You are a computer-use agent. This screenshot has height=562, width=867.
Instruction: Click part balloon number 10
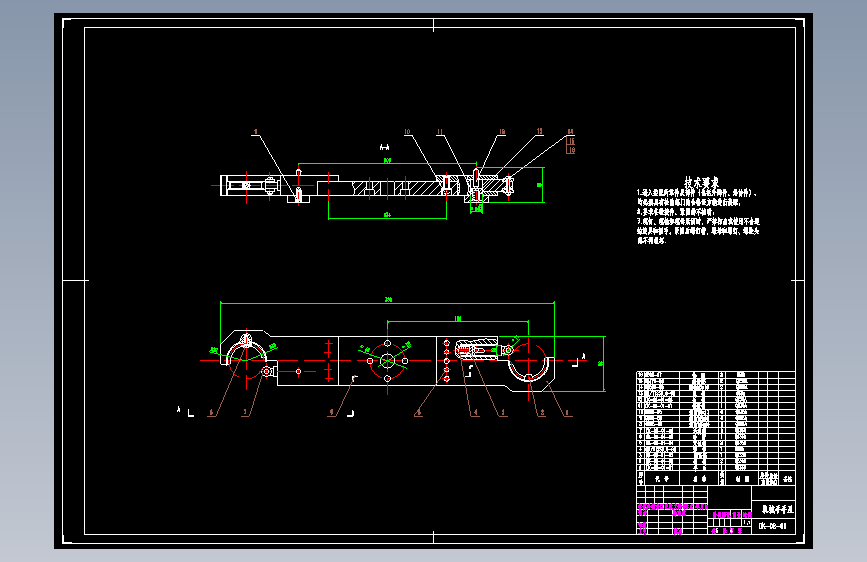[408, 132]
